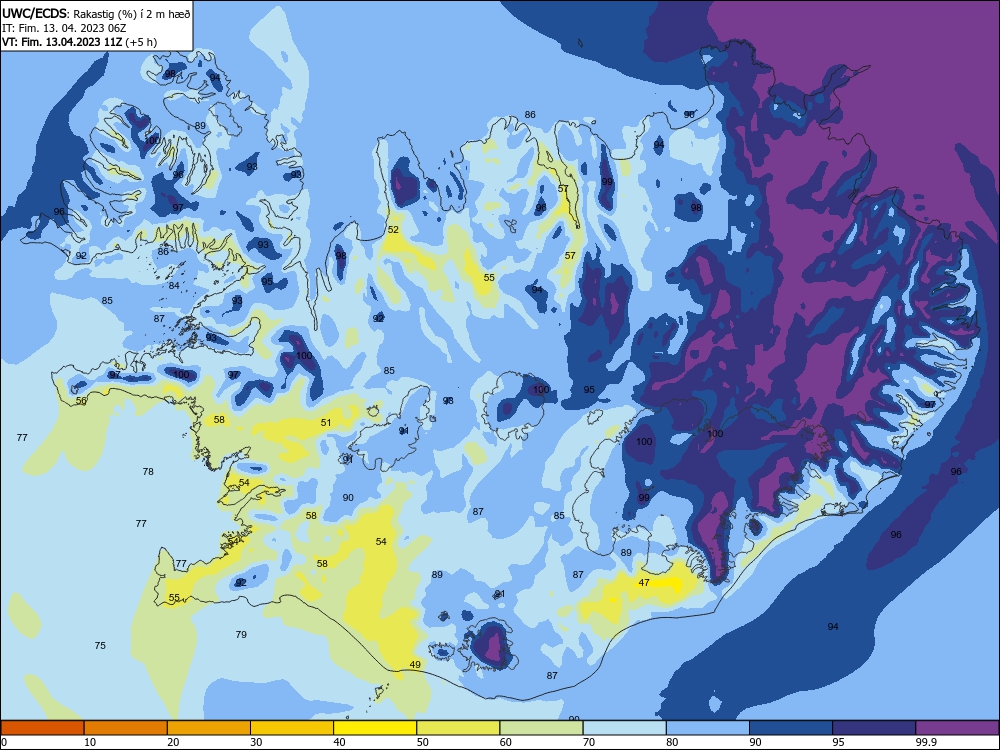Click the indigo 95–99.9 legend swatch
Image resolution: width=1000 pixels, height=750 pixels.
874,728
